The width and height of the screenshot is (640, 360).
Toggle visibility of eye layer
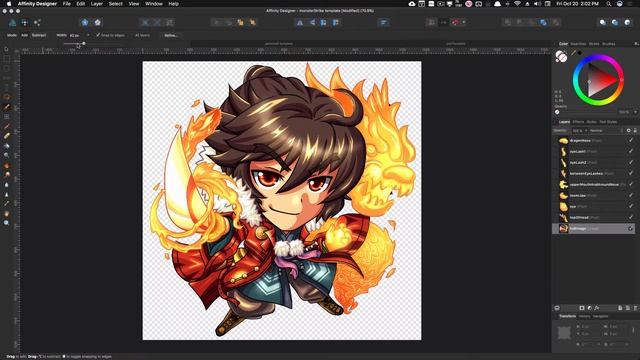tap(631, 206)
